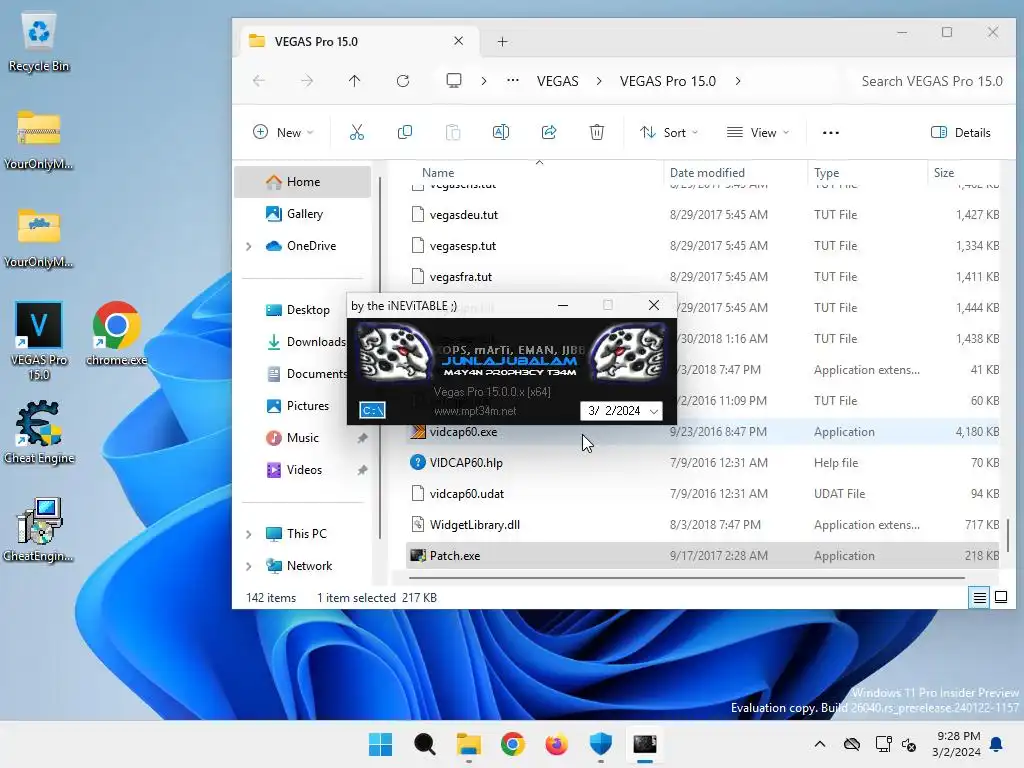
Task: Select Videos in the navigation pane
Action: 304,470
